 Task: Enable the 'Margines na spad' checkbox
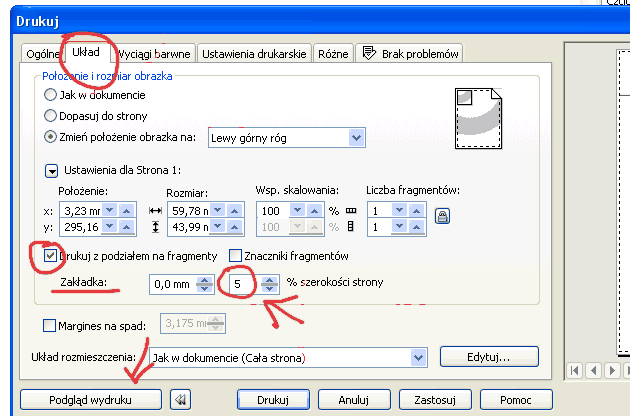[x=51, y=323]
